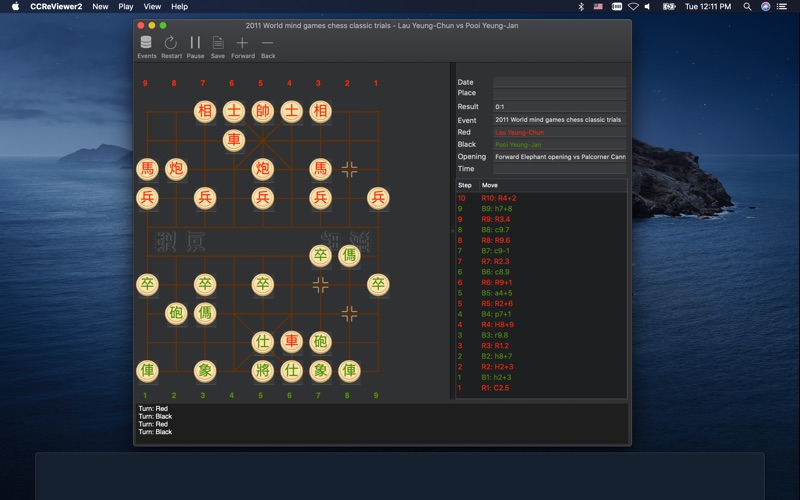The width and height of the screenshot is (800, 500).
Task: Select the black cannon 砲 on green file 2
Action: (176, 313)
